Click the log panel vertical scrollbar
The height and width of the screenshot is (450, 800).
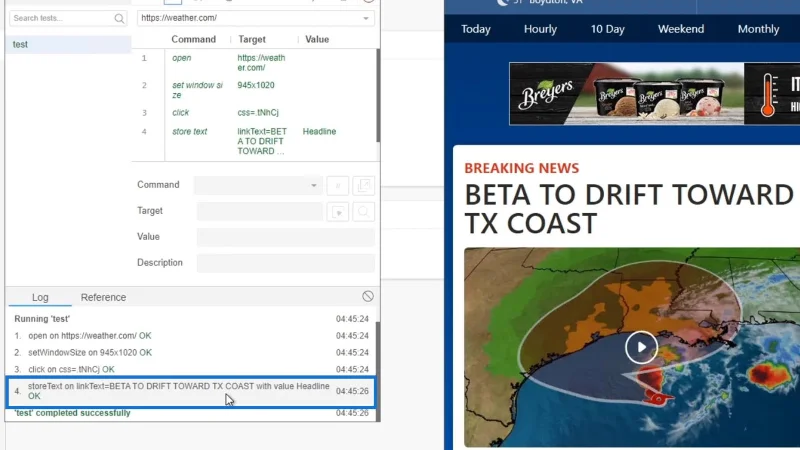[x=378, y=371]
